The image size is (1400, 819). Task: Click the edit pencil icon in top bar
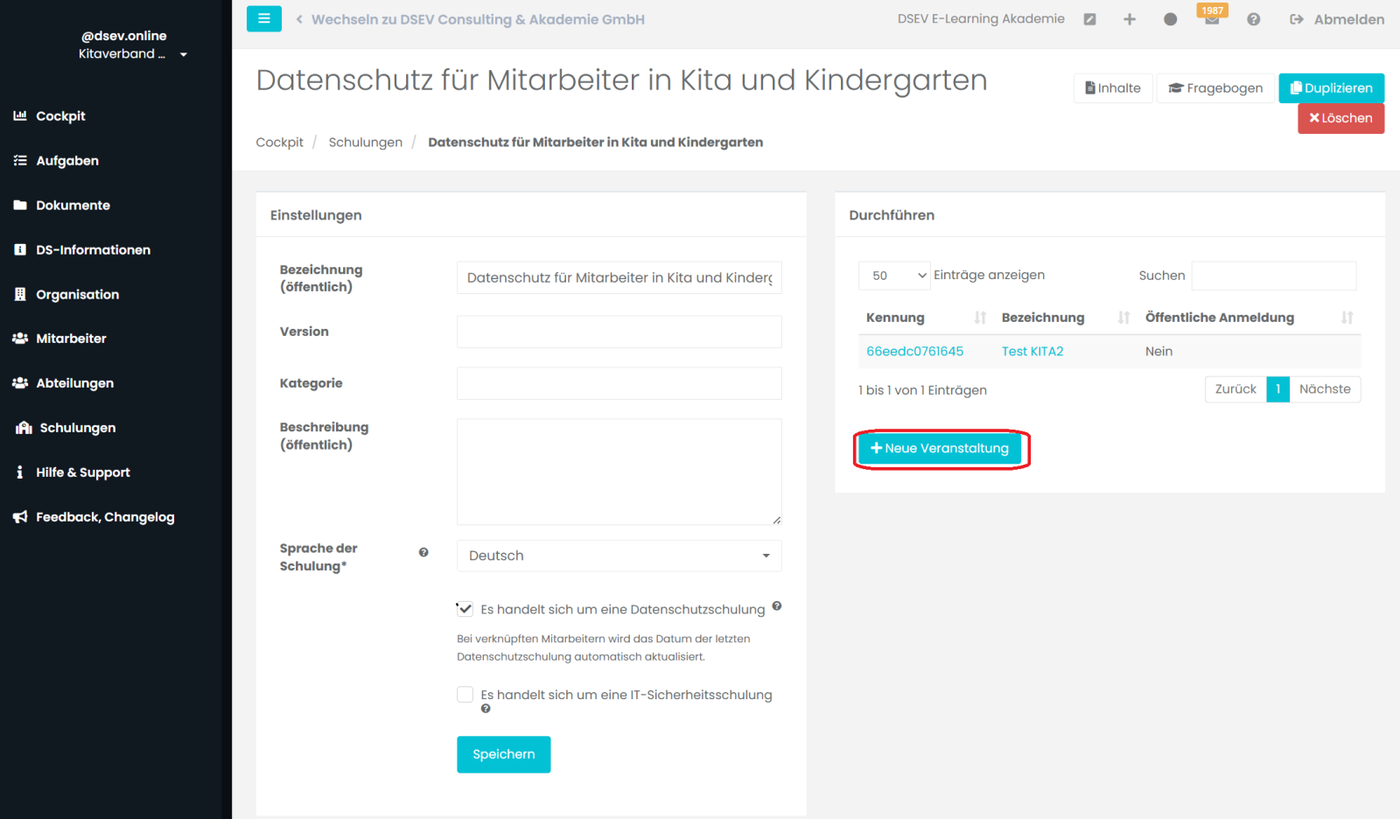pos(1090,20)
